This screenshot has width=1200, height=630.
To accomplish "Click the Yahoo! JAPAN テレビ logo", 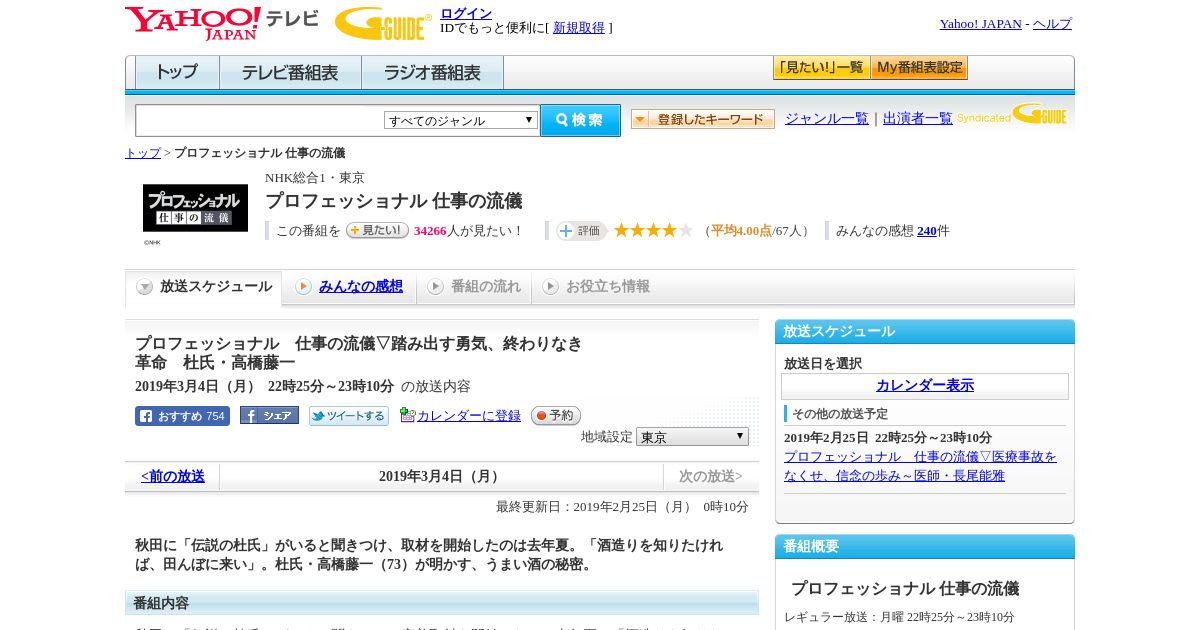I will pos(222,22).
